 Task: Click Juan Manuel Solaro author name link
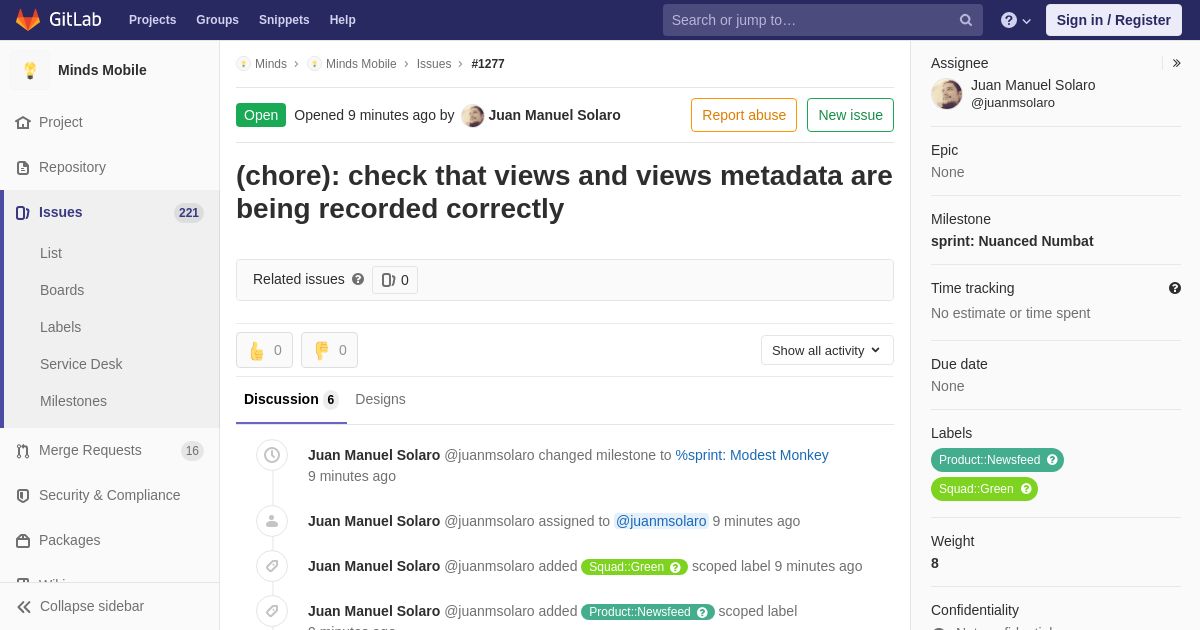(554, 115)
